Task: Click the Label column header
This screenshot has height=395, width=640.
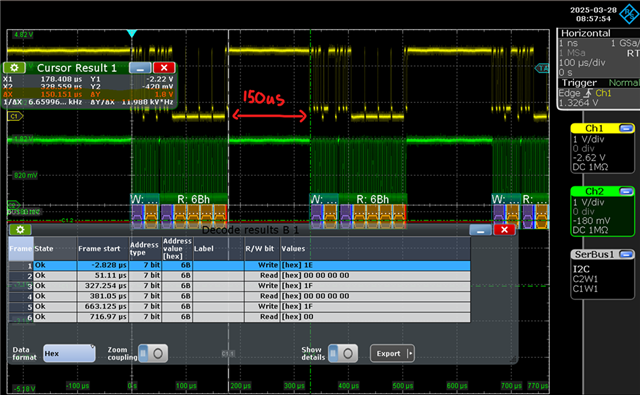Action: [x=218, y=249]
